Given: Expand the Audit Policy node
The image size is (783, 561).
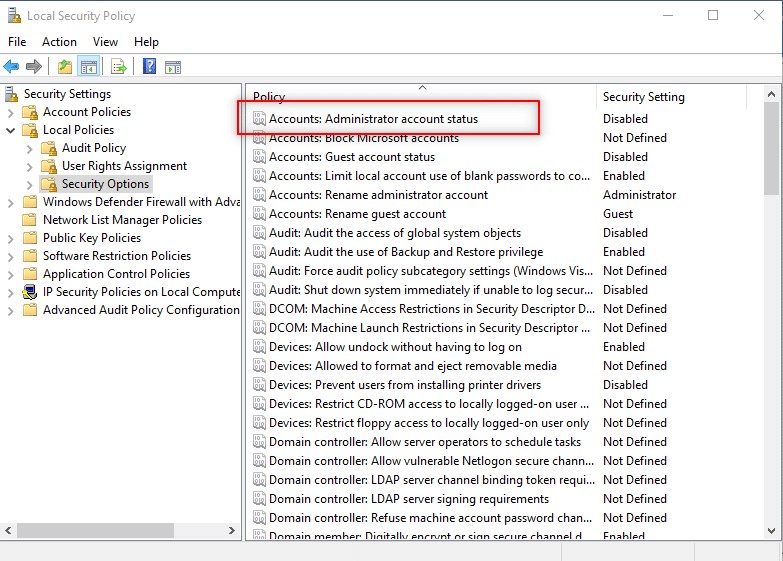Looking at the screenshot, I should point(29,149).
